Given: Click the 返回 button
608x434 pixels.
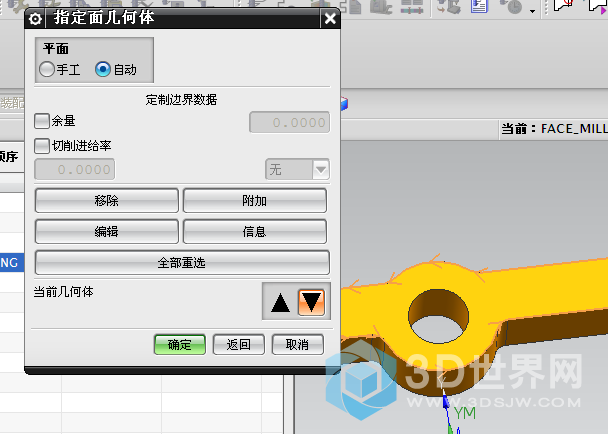Looking at the screenshot, I should click(x=238, y=344).
